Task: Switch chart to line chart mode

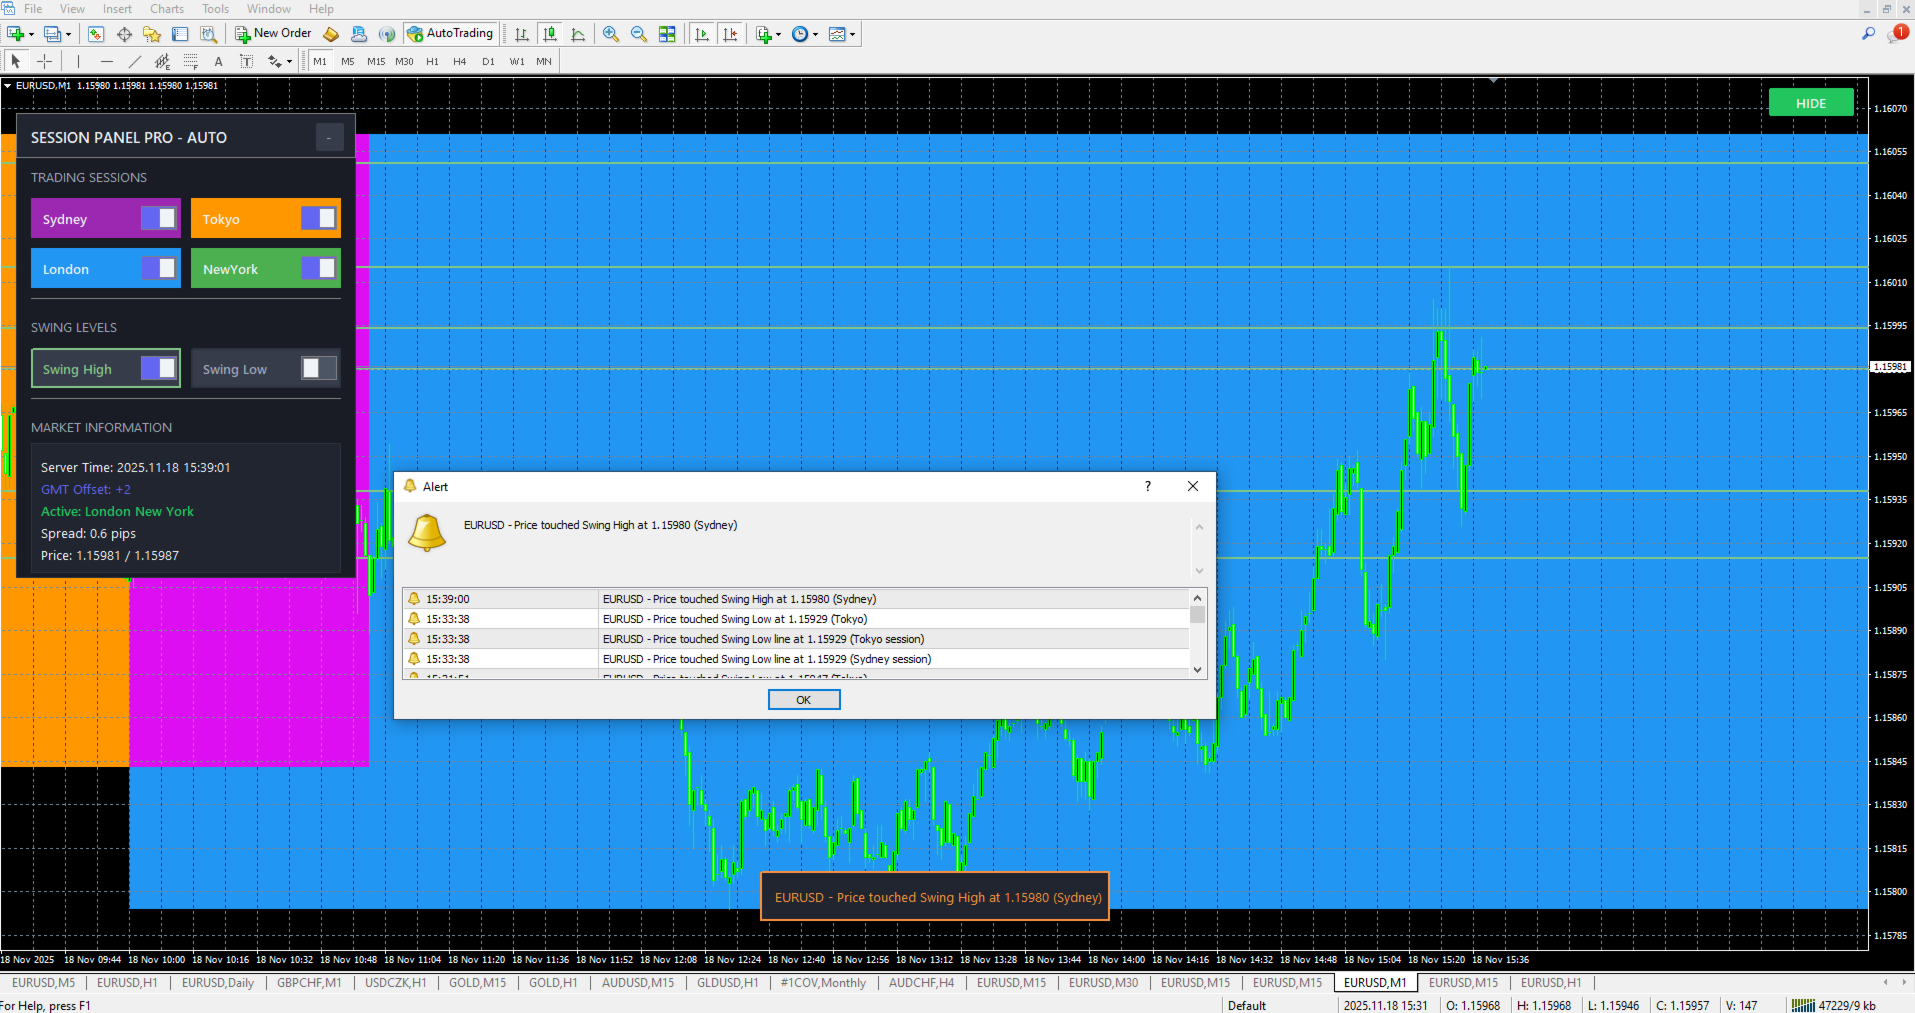Action: point(578,34)
